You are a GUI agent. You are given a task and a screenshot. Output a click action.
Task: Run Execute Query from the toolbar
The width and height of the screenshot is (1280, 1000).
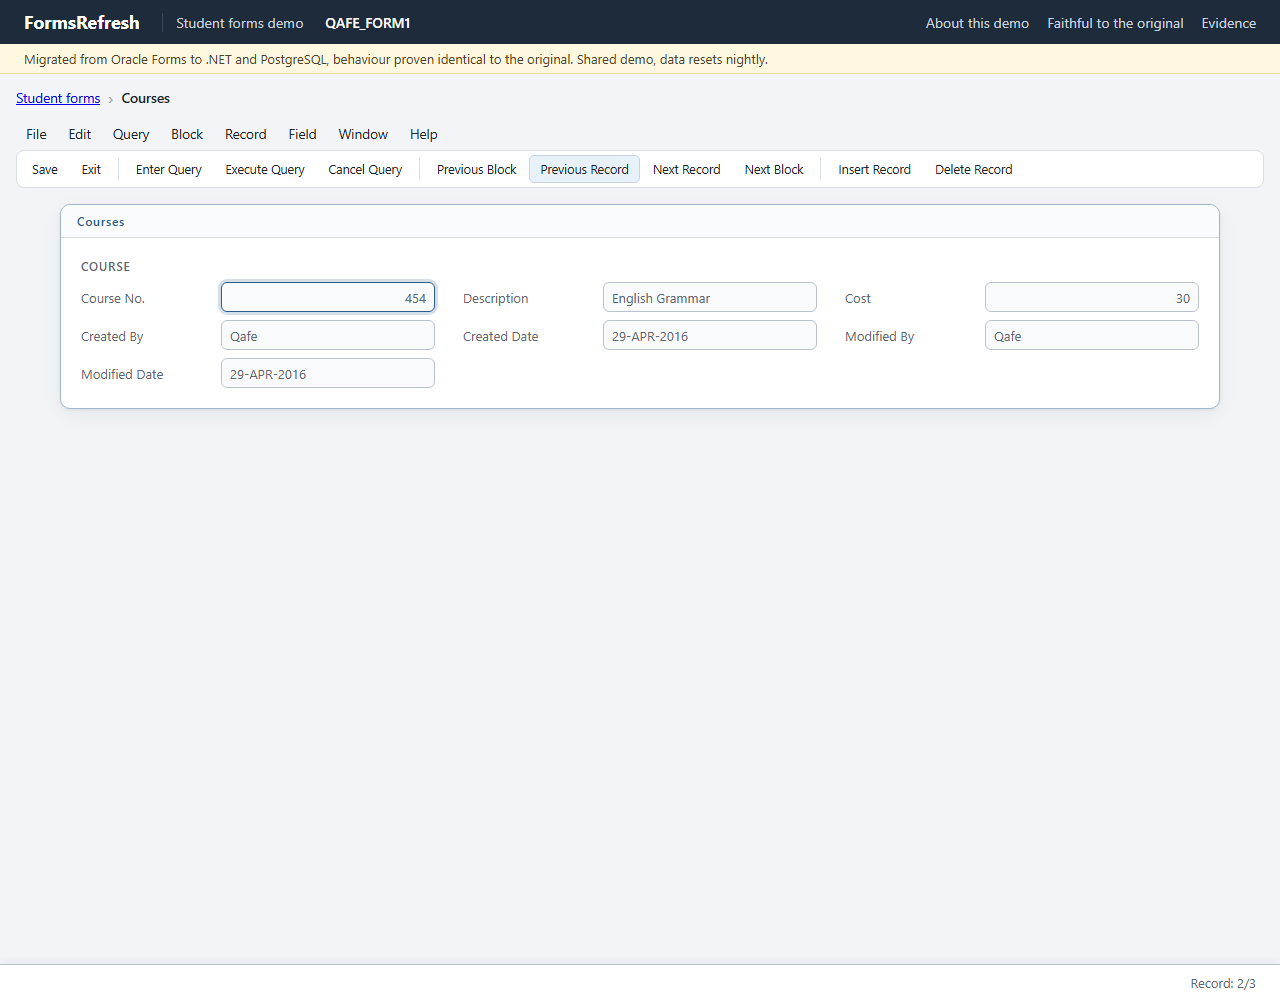click(265, 169)
